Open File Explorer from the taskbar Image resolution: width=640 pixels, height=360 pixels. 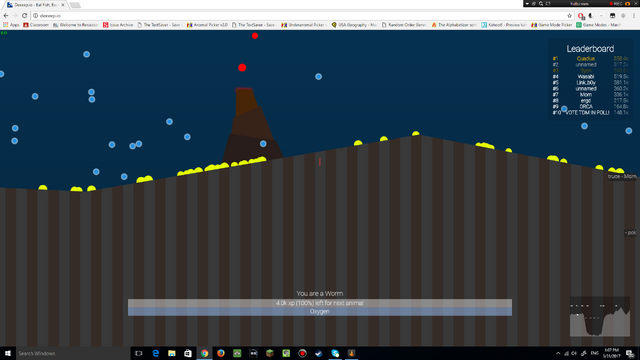(172, 353)
